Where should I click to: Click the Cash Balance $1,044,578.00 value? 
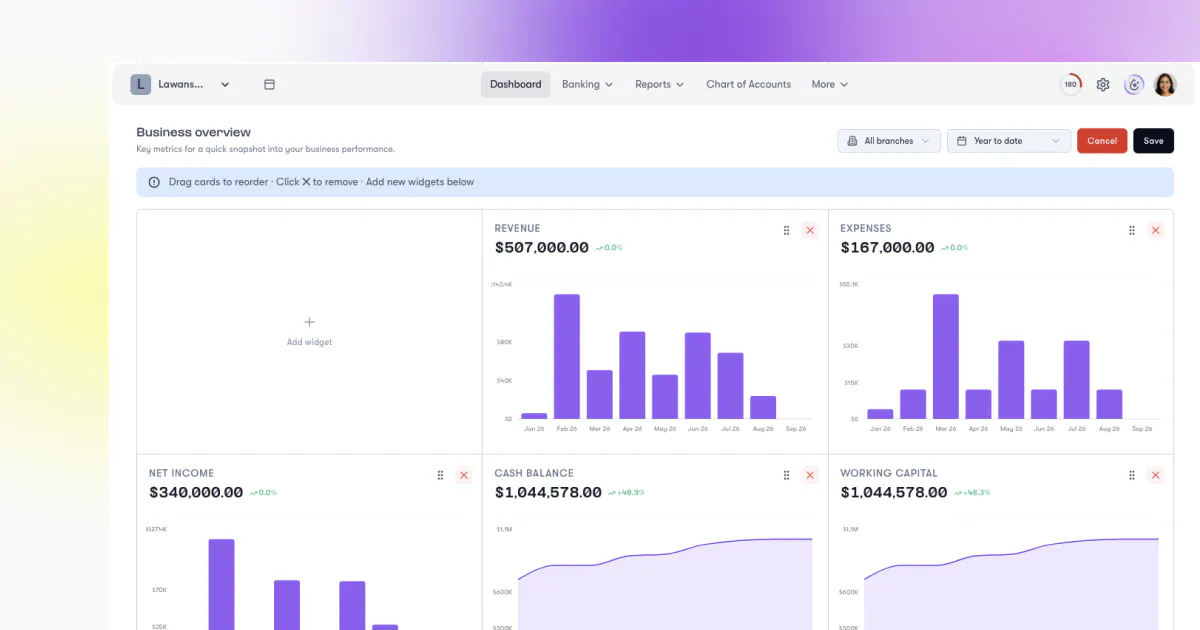click(548, 493)
